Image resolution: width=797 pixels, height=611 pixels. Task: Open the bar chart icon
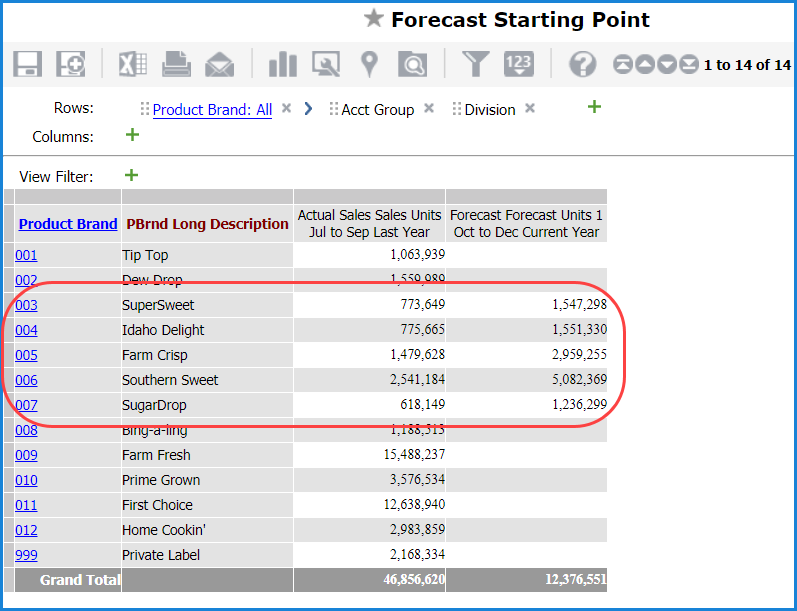(x=283, y=65)
